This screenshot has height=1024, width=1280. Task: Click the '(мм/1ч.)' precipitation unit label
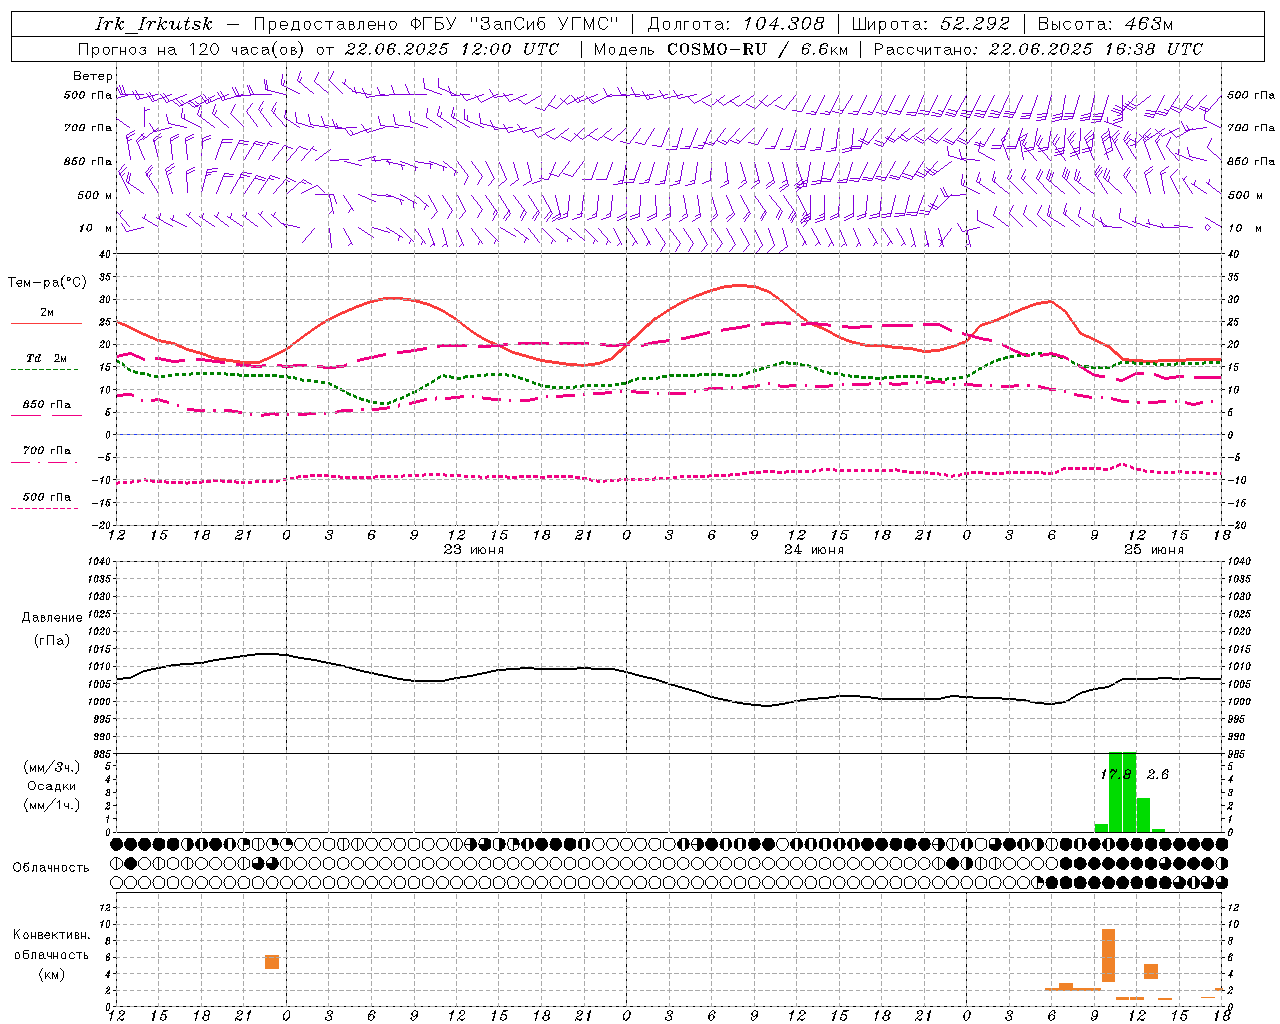click(x=52, y=805)
